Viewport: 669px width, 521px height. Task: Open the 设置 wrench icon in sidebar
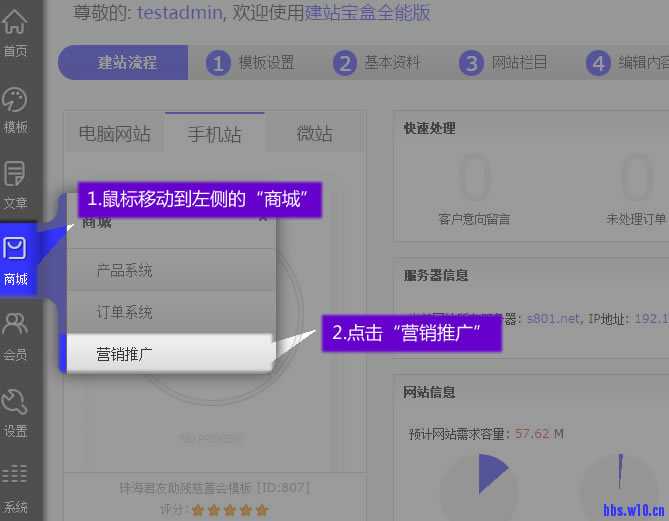click(16, 403)
